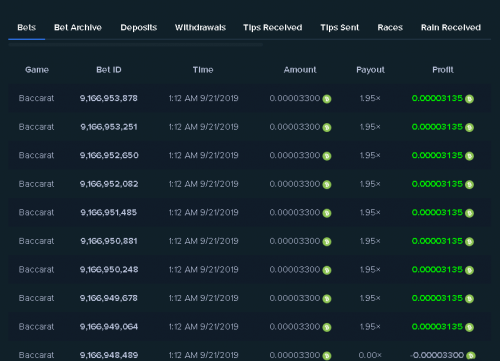Click amount coin icon in bet 9,166,953,251 row
The image size is (500, 361).
tap(327, 128)
